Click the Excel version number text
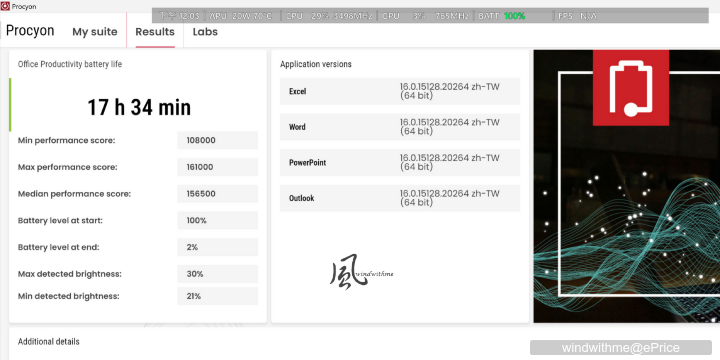Viewport: 720px width, 360px height. coord(450,91)
